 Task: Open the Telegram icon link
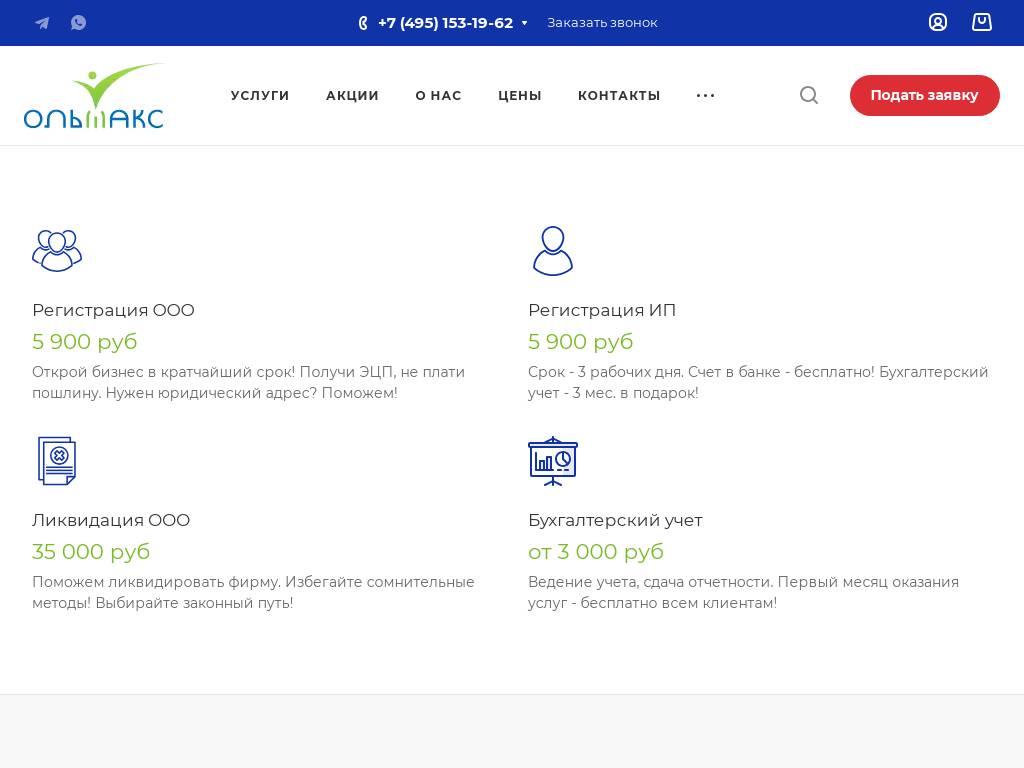(x=42, y=23)
